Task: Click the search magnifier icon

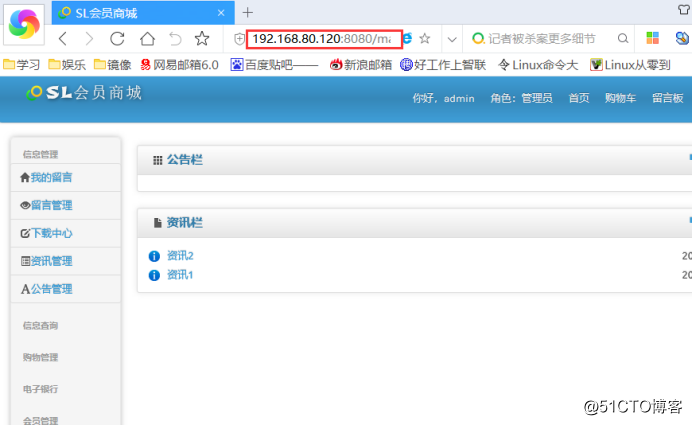Action: click(623, 39)
